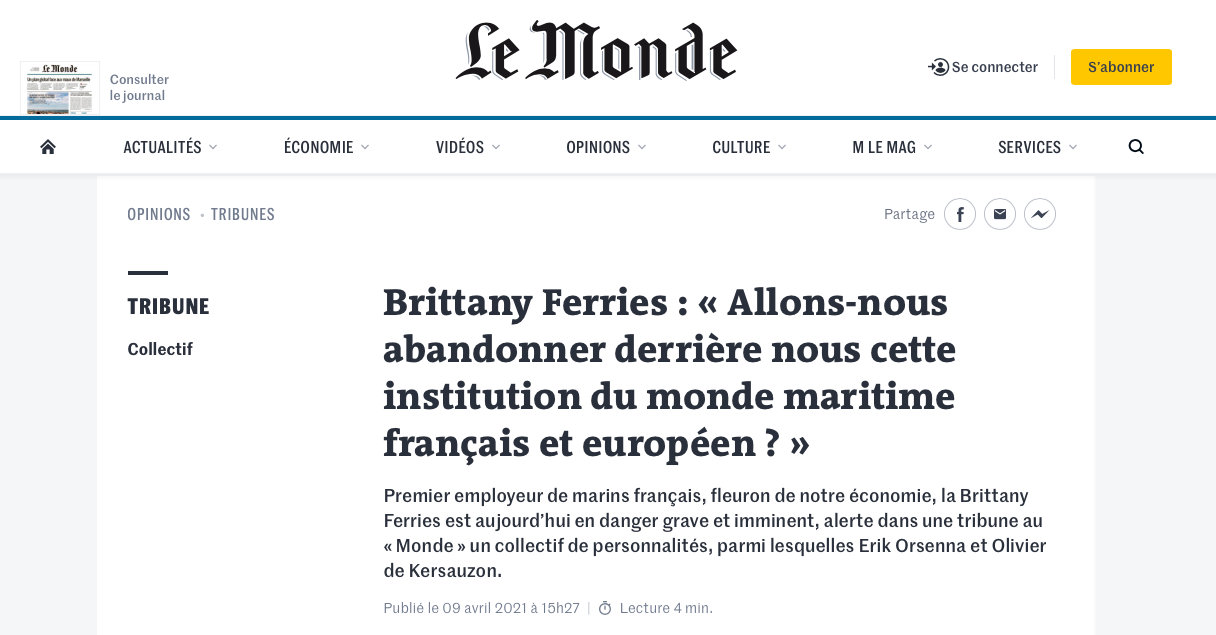
Task: Open the Culture navigation menu
Action: 749,147
